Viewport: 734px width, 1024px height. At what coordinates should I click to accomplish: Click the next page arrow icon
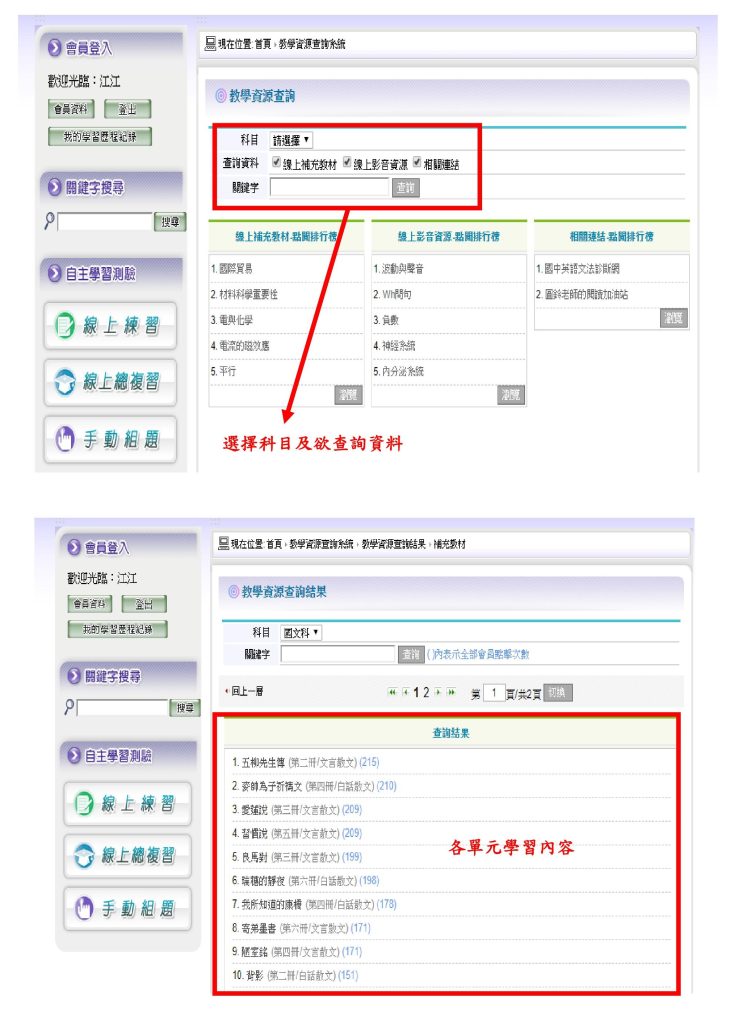(437, 692)
